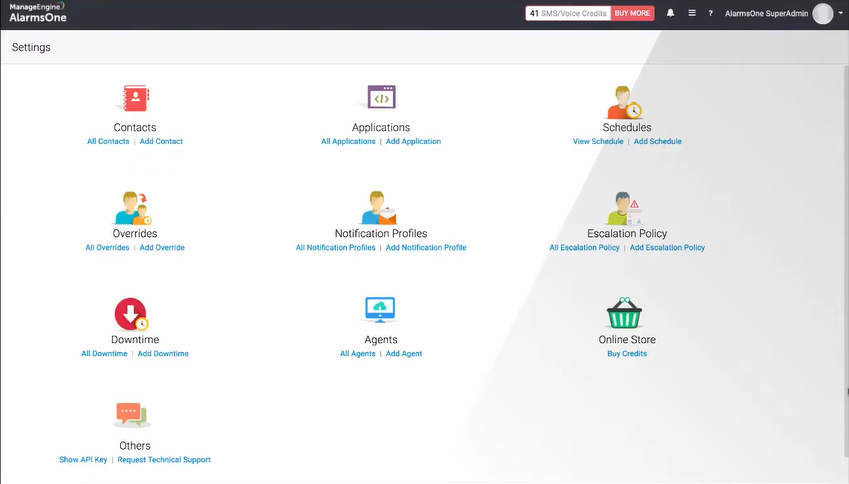This screenshot has width=849, height=484.
Task: Open the All Agents link
Action: click(x=357, y=354)
